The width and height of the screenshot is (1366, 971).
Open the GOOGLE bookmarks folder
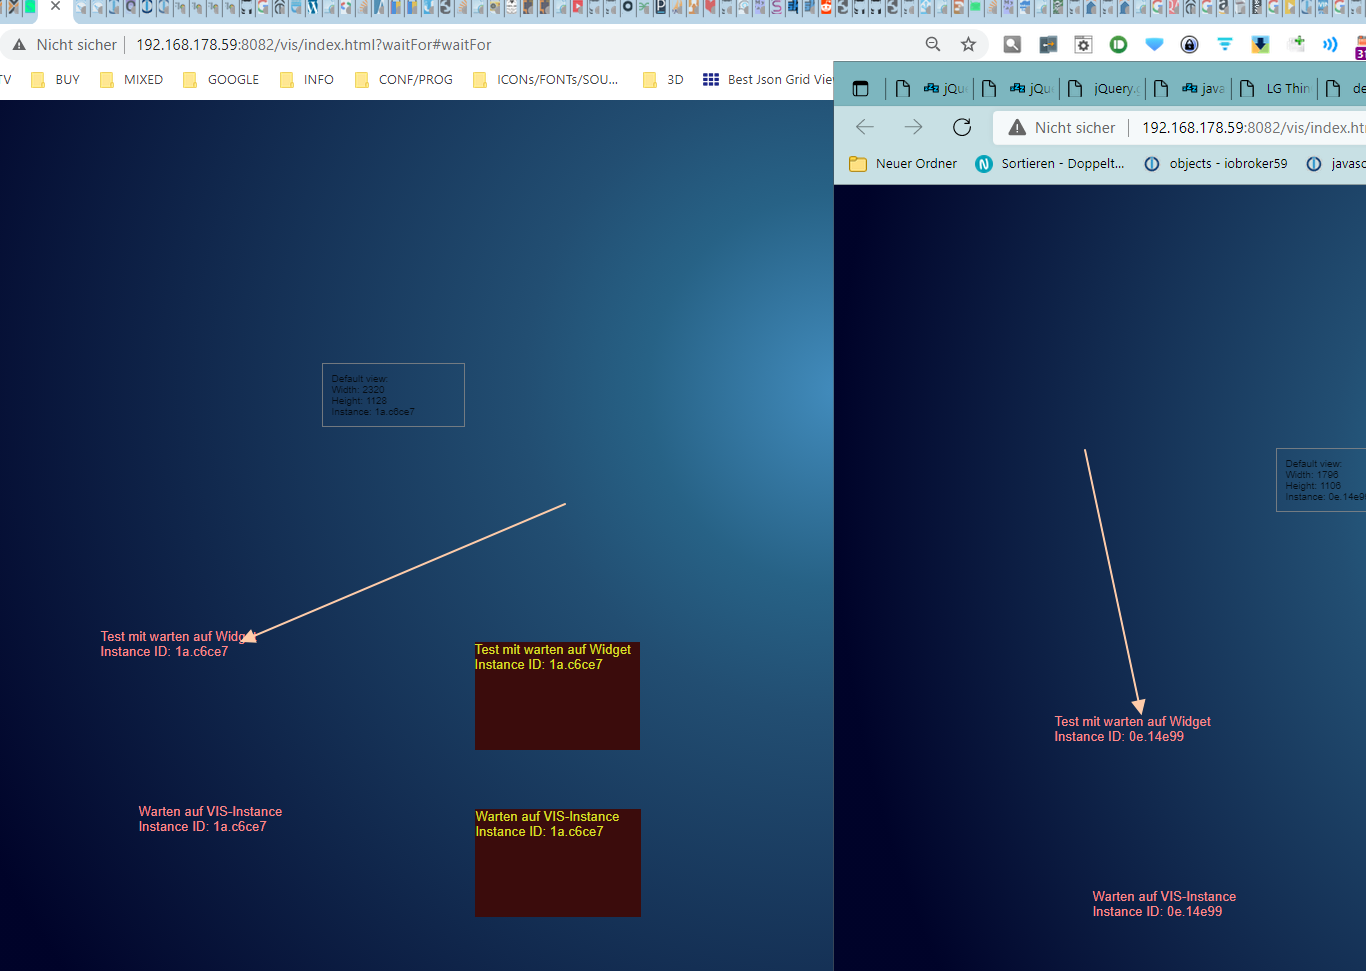[221, 79]
